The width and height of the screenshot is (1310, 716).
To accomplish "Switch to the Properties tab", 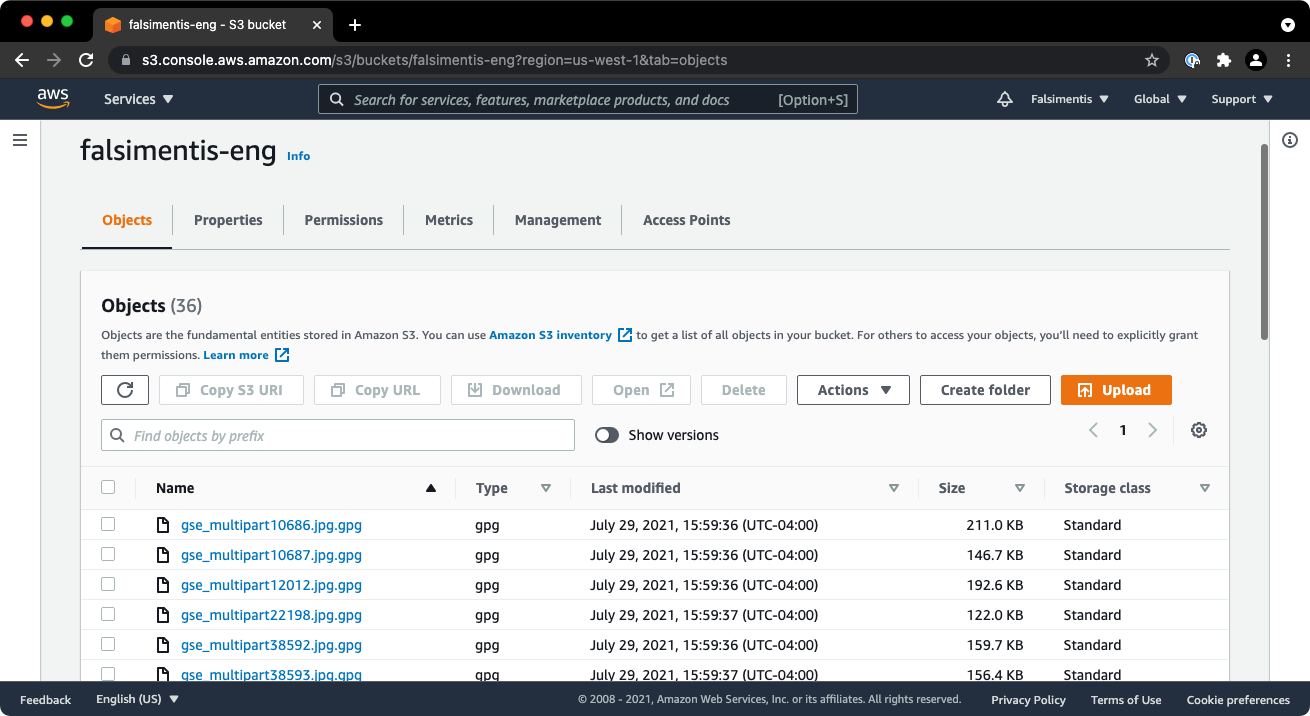I will pyautogui.click(x=228, y=220).
